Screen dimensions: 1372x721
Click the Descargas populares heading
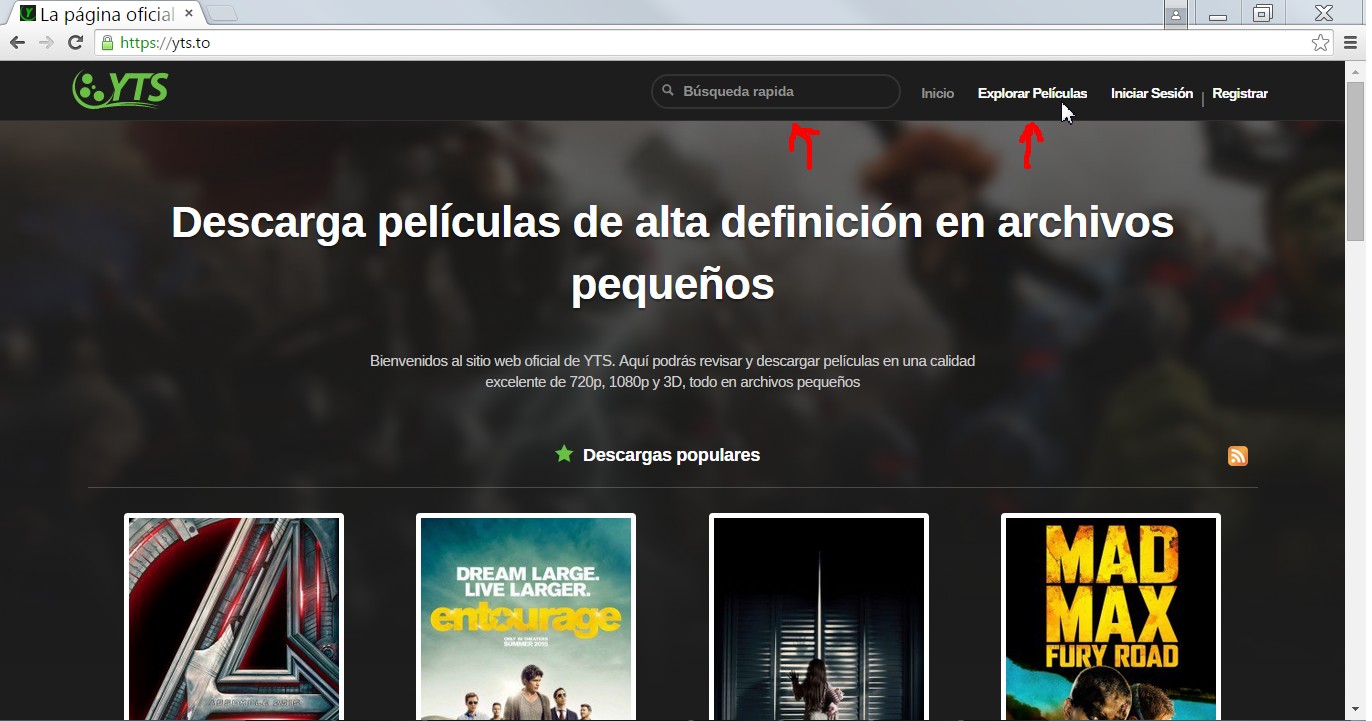671,455
